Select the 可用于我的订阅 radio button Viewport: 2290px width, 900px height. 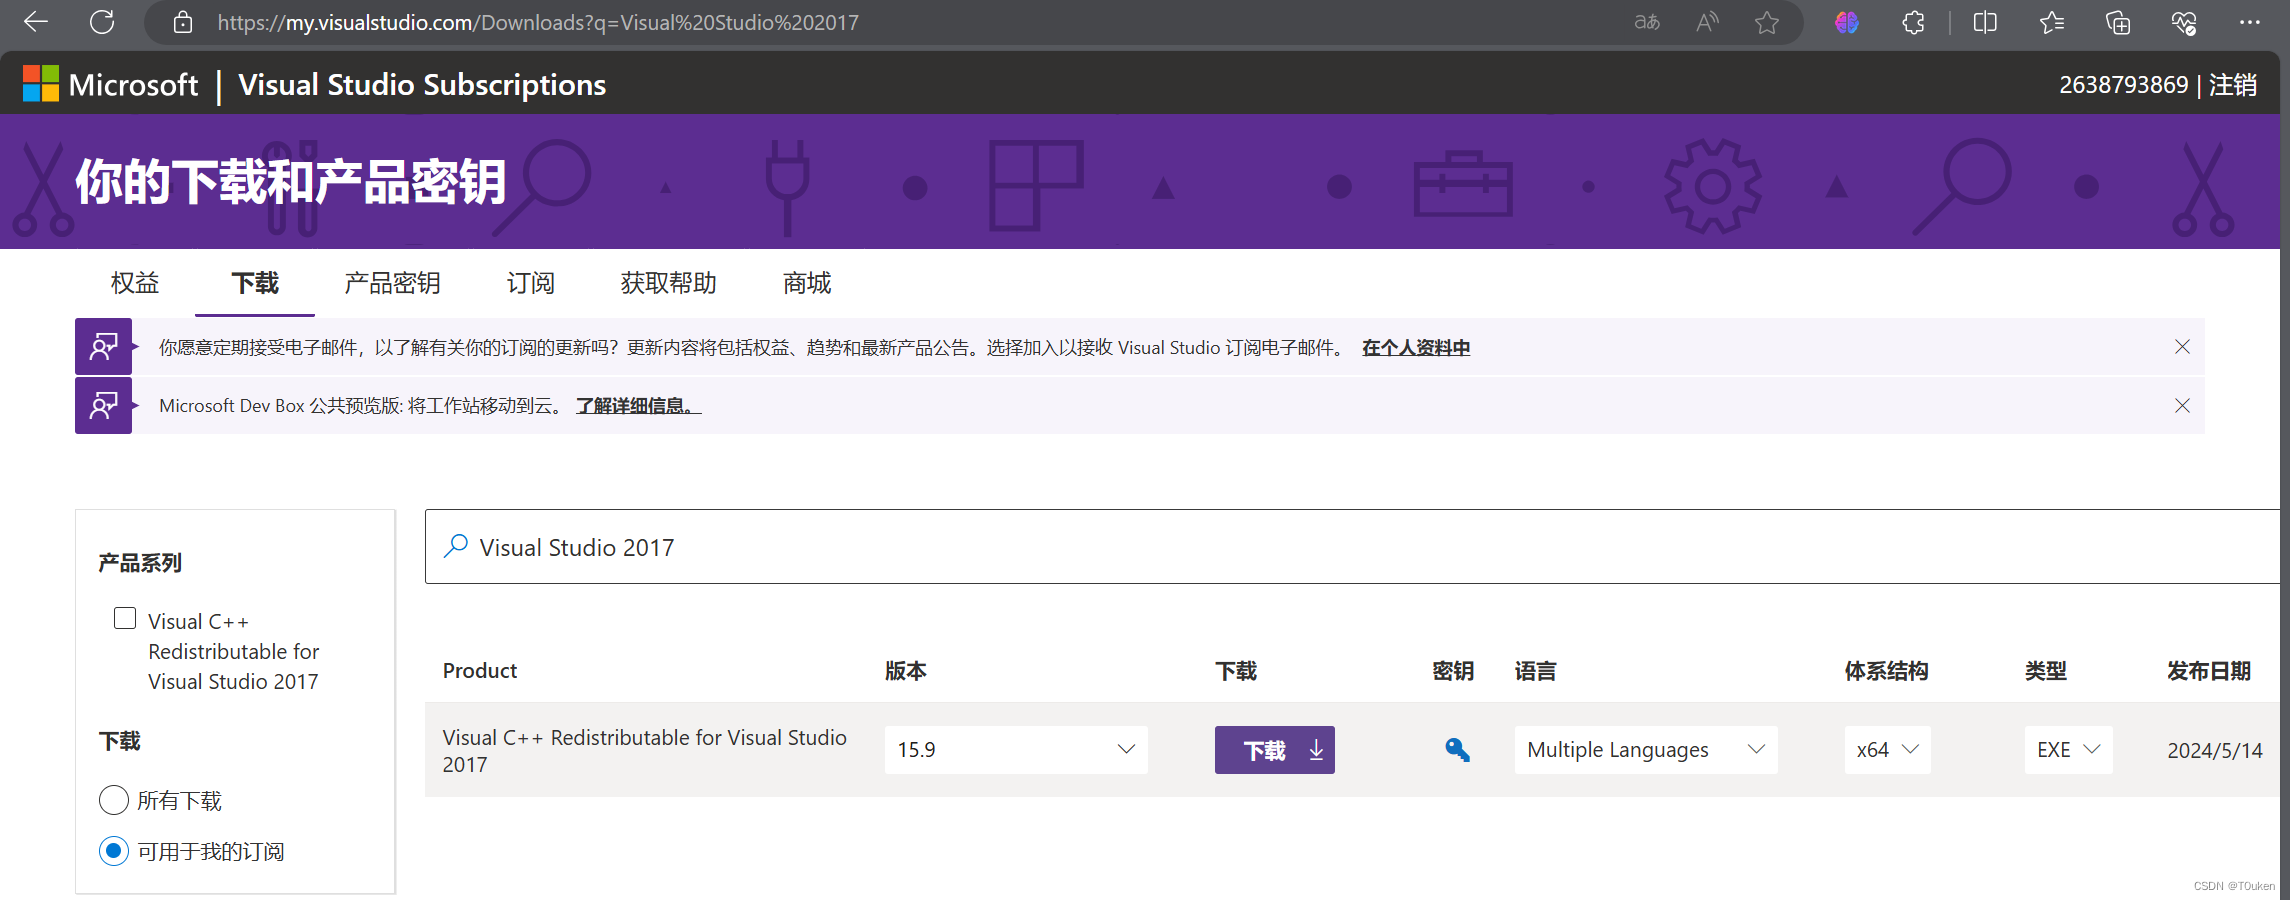(x=114, y=851)
